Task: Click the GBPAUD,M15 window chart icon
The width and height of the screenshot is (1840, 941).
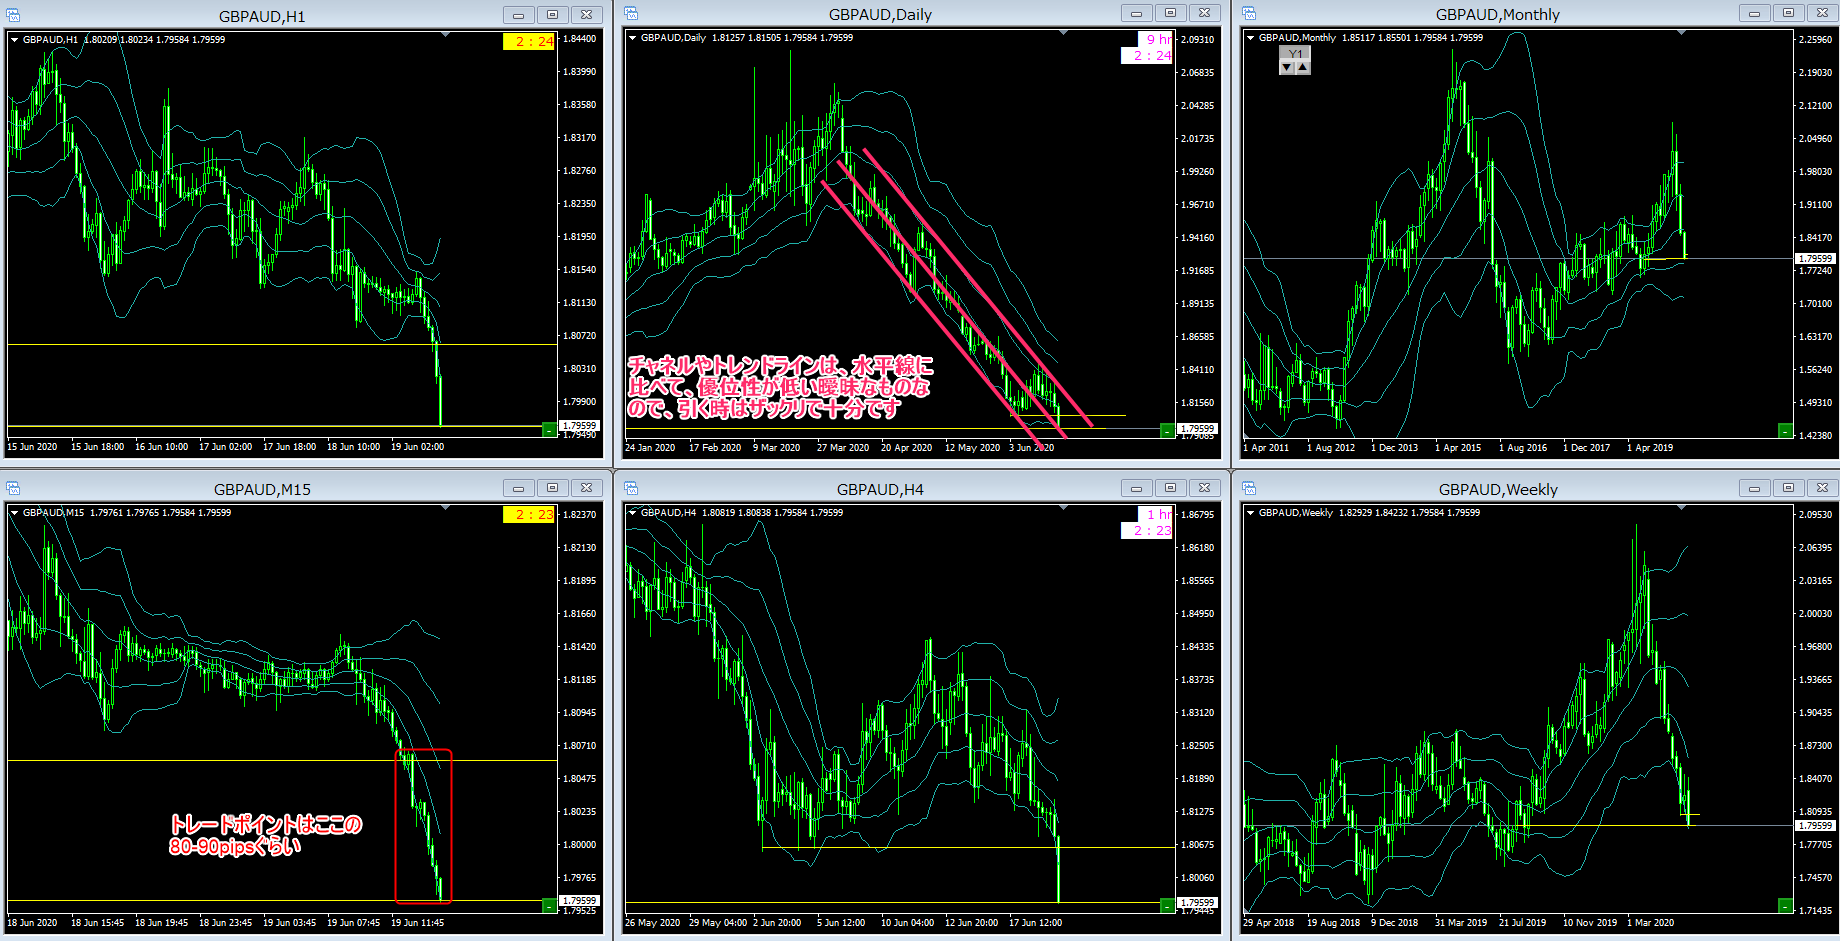Action: [x=13, y=488]
